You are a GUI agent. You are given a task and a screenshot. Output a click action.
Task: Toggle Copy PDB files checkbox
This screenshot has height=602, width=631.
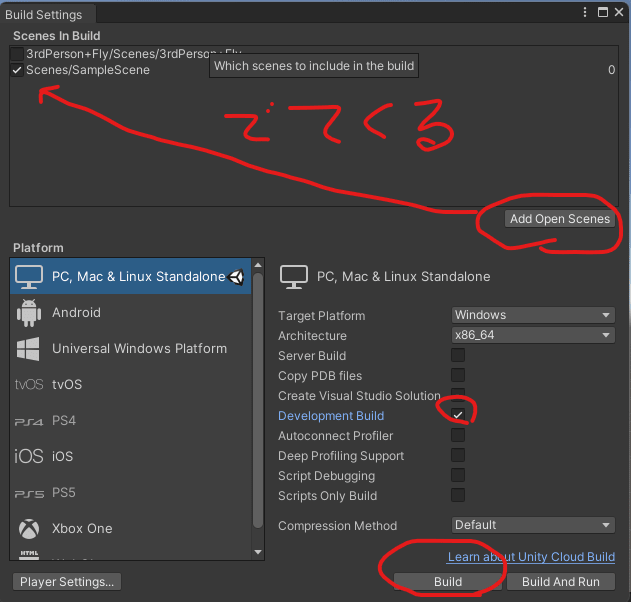[458, 375]
